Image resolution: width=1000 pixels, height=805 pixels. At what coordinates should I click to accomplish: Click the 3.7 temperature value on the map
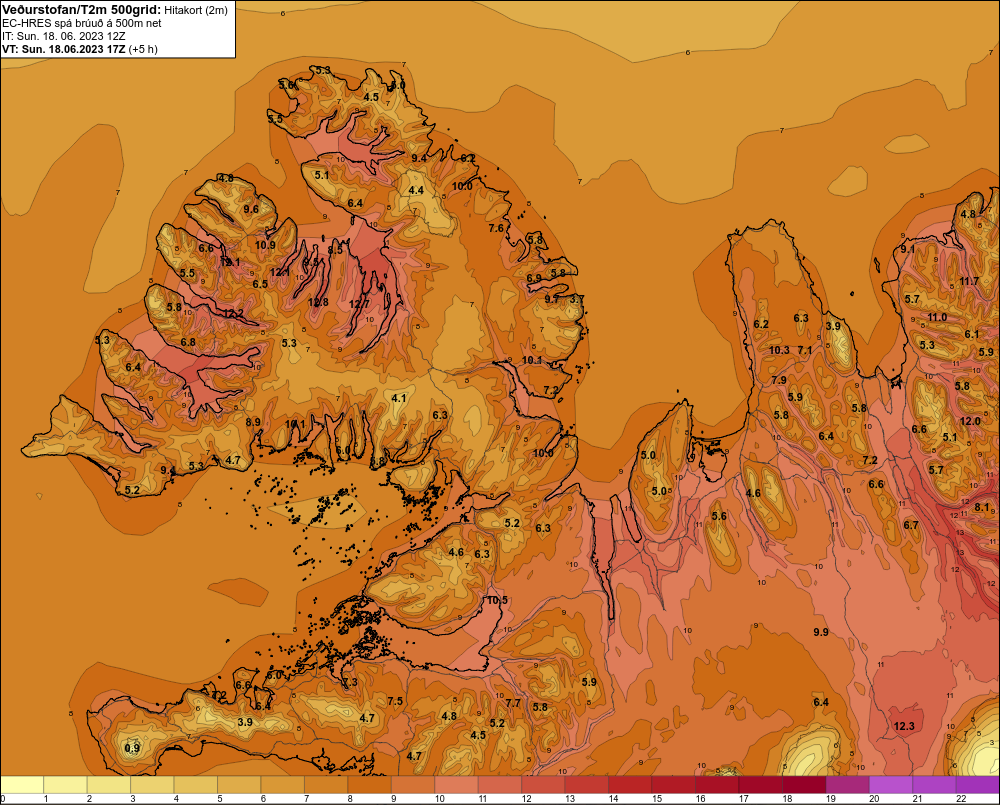point(577,299)
